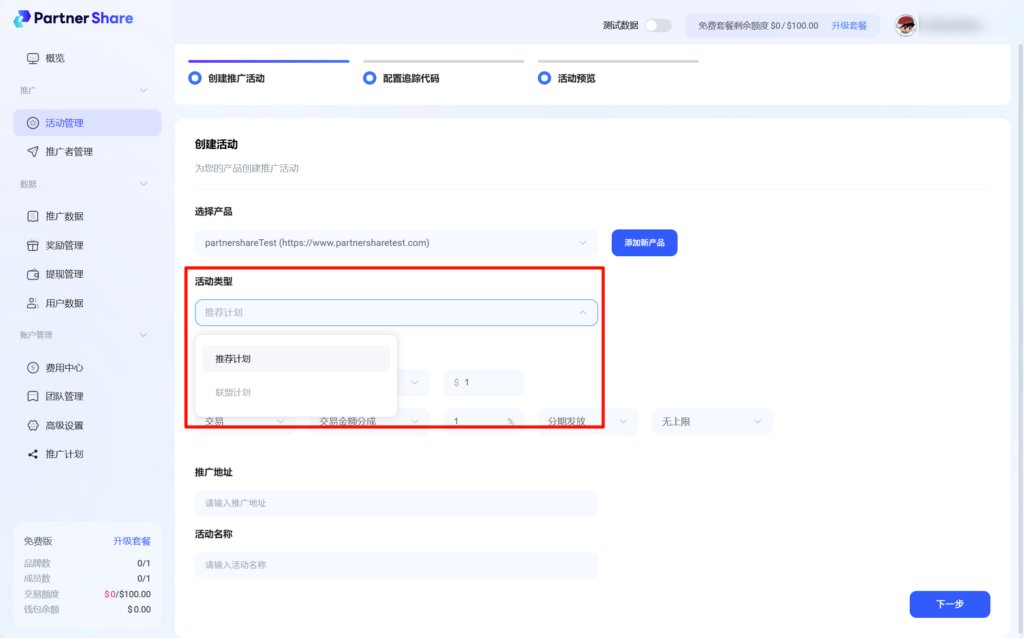Click the 推广地址 input field
The height and width of the screenshot is (638, 1024).
click(396, 503)
